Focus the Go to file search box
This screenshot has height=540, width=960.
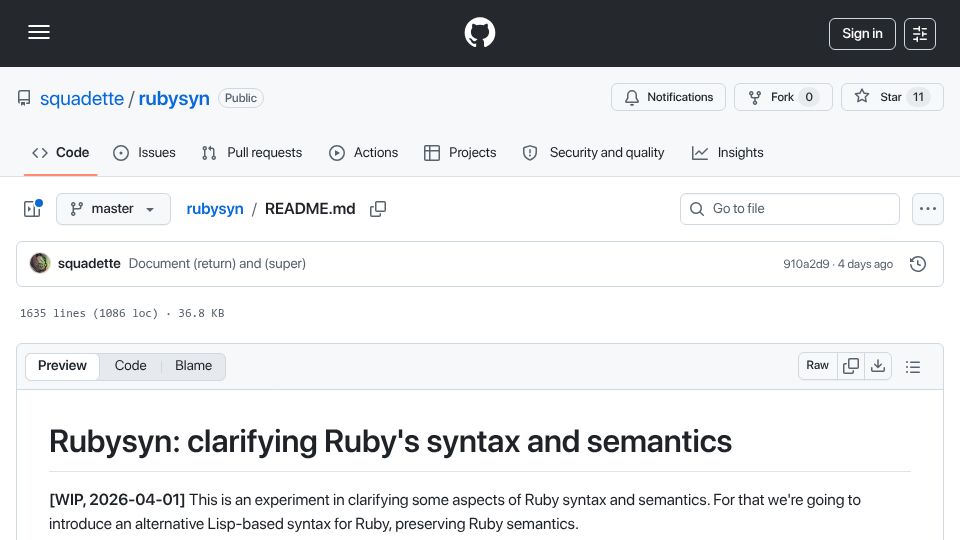pos(790,209)
